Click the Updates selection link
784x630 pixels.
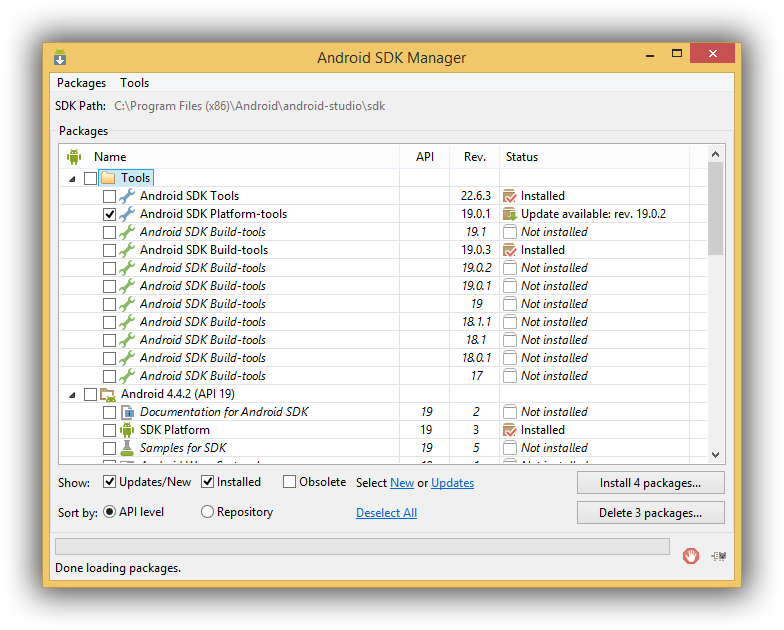coord(452,483)
